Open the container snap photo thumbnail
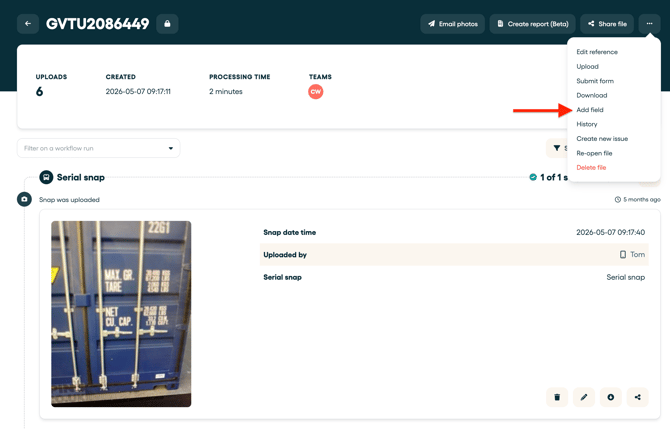This screenshot has height=429, width=670. pos(121,314)
